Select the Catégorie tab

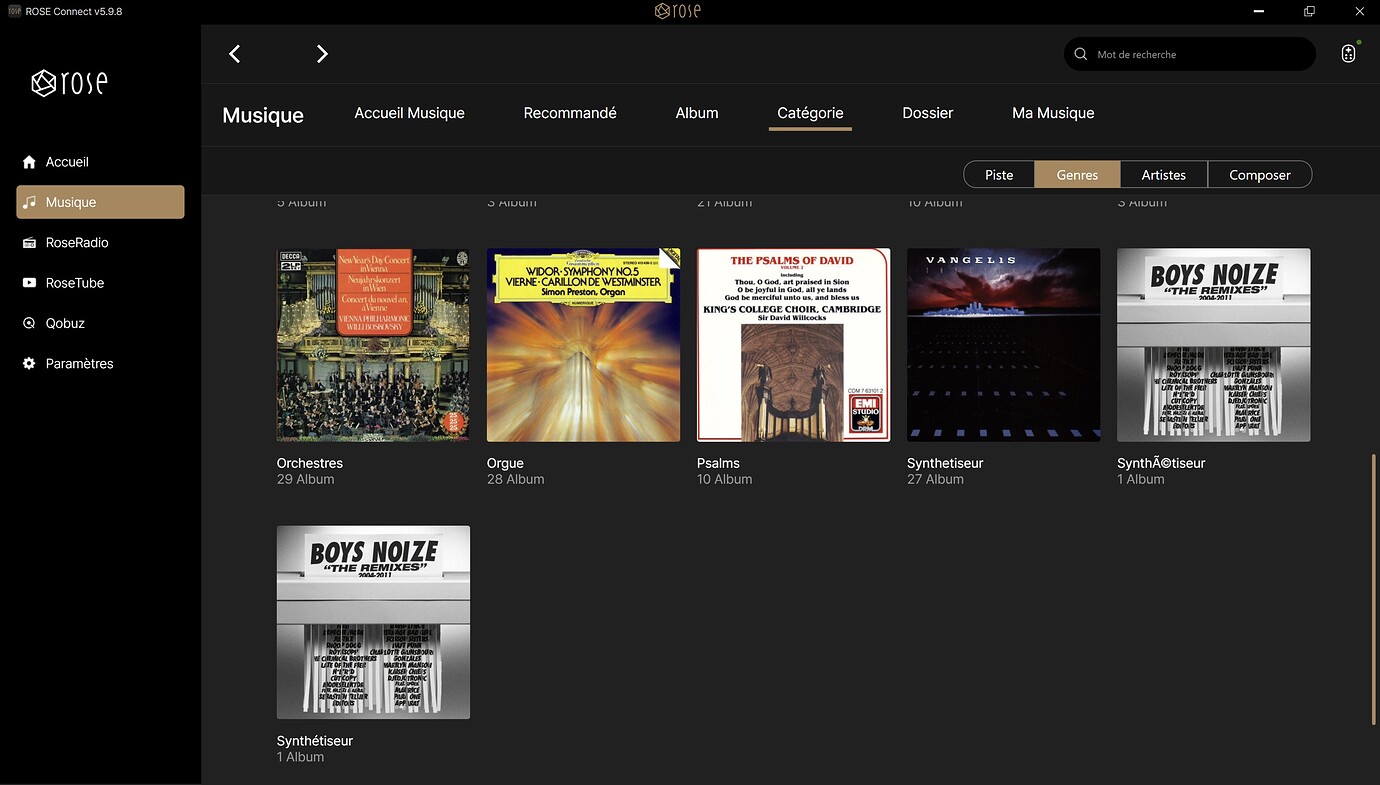coord(810,114)
